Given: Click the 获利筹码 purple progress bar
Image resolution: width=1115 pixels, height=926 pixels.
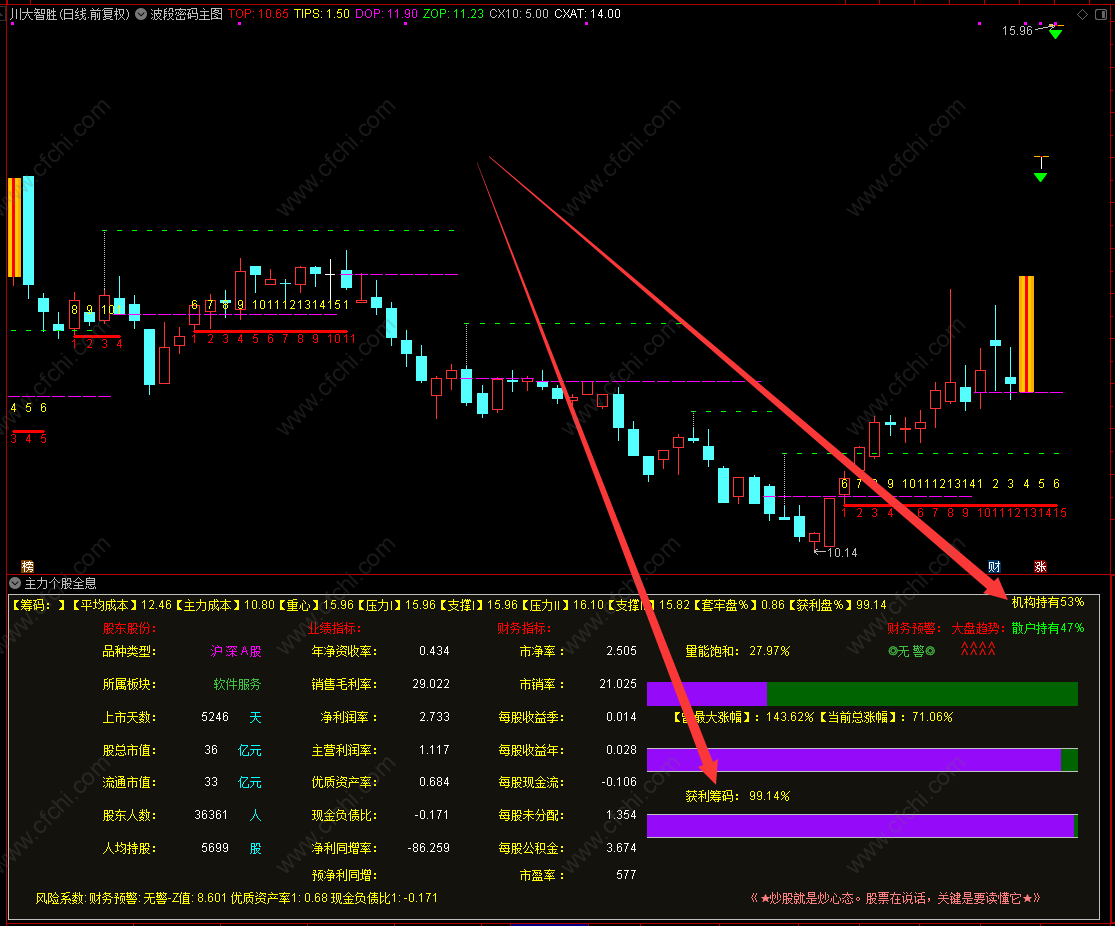Looking at the screenshot, I should pos(862,826).
